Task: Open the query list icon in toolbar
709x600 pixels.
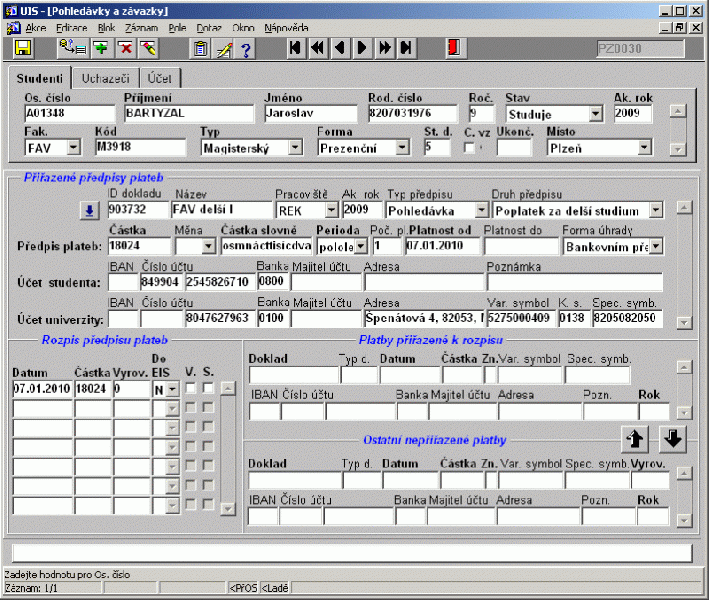Action: 74,48
